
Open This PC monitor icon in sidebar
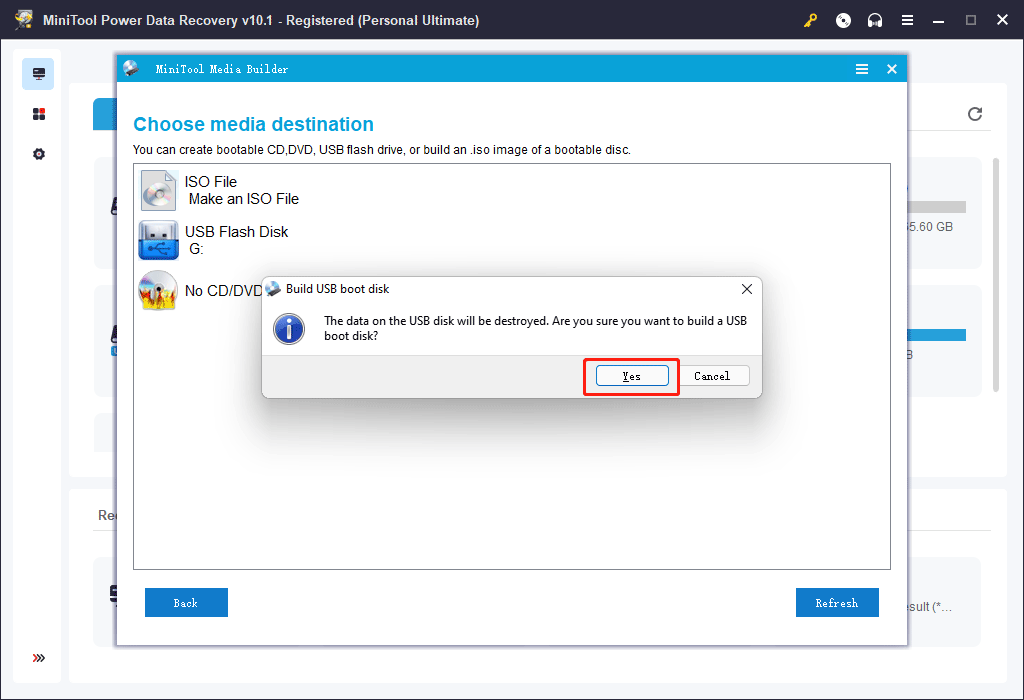[39, 74]
